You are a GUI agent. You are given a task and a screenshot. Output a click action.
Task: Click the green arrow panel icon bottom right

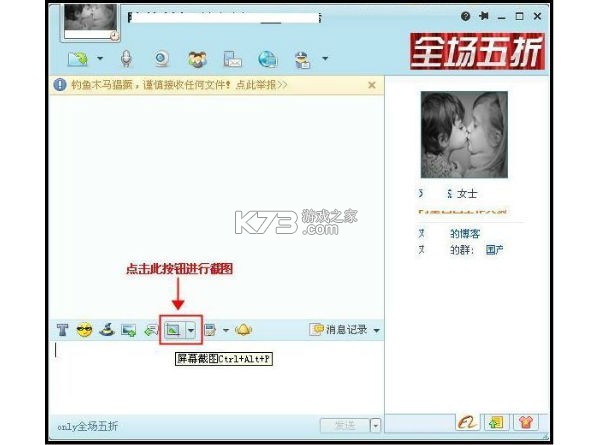pos(496,422)
